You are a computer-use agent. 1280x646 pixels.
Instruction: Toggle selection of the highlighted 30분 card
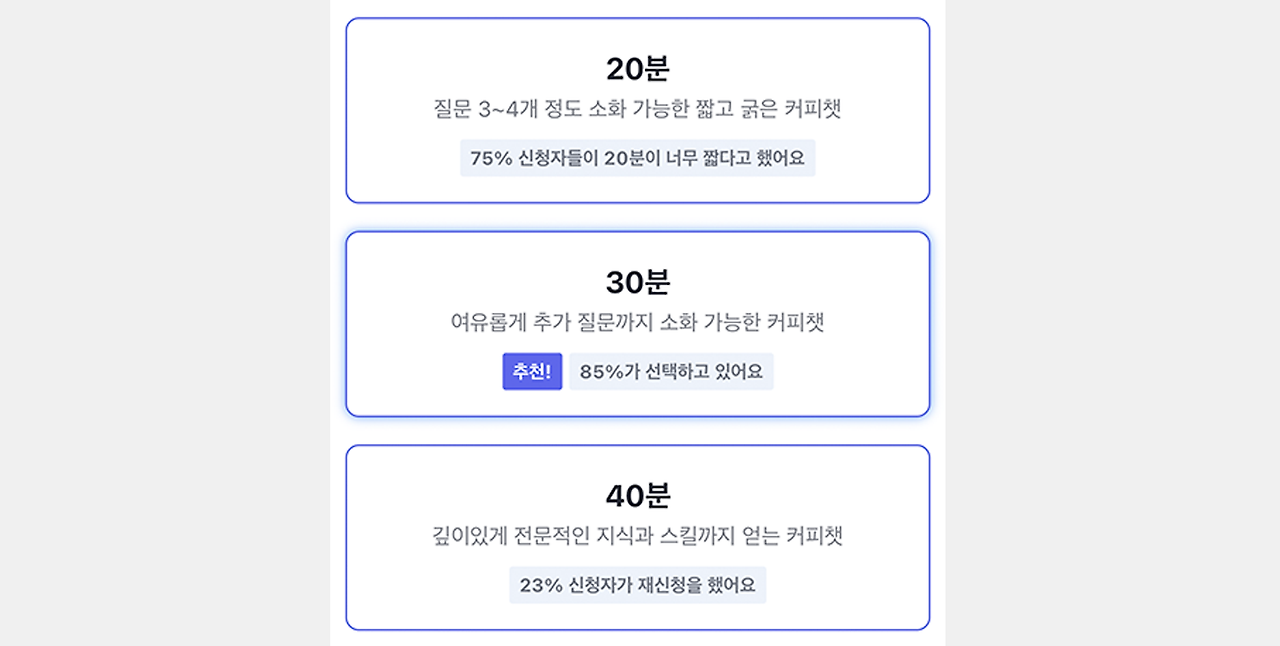638,322
